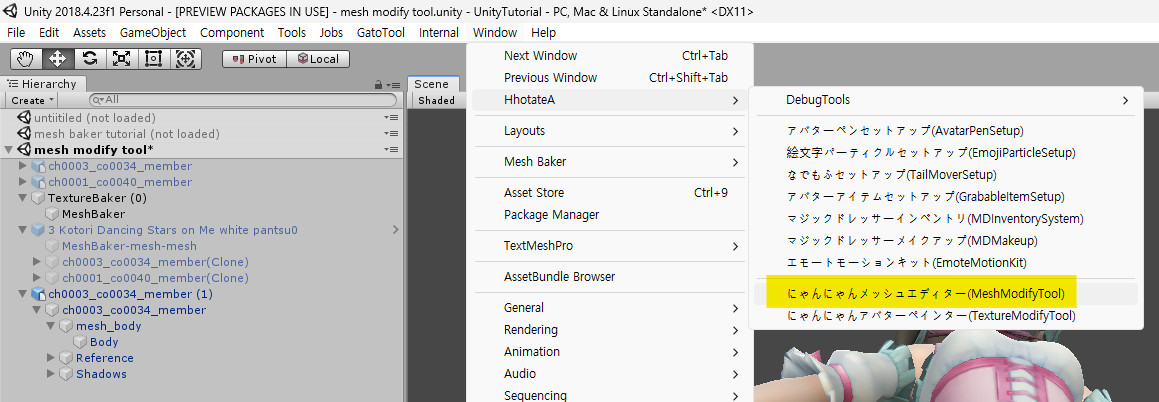1159x402 pixels.
Task: Click the Hierarchy panel lock icon
Action: [378, 85]
